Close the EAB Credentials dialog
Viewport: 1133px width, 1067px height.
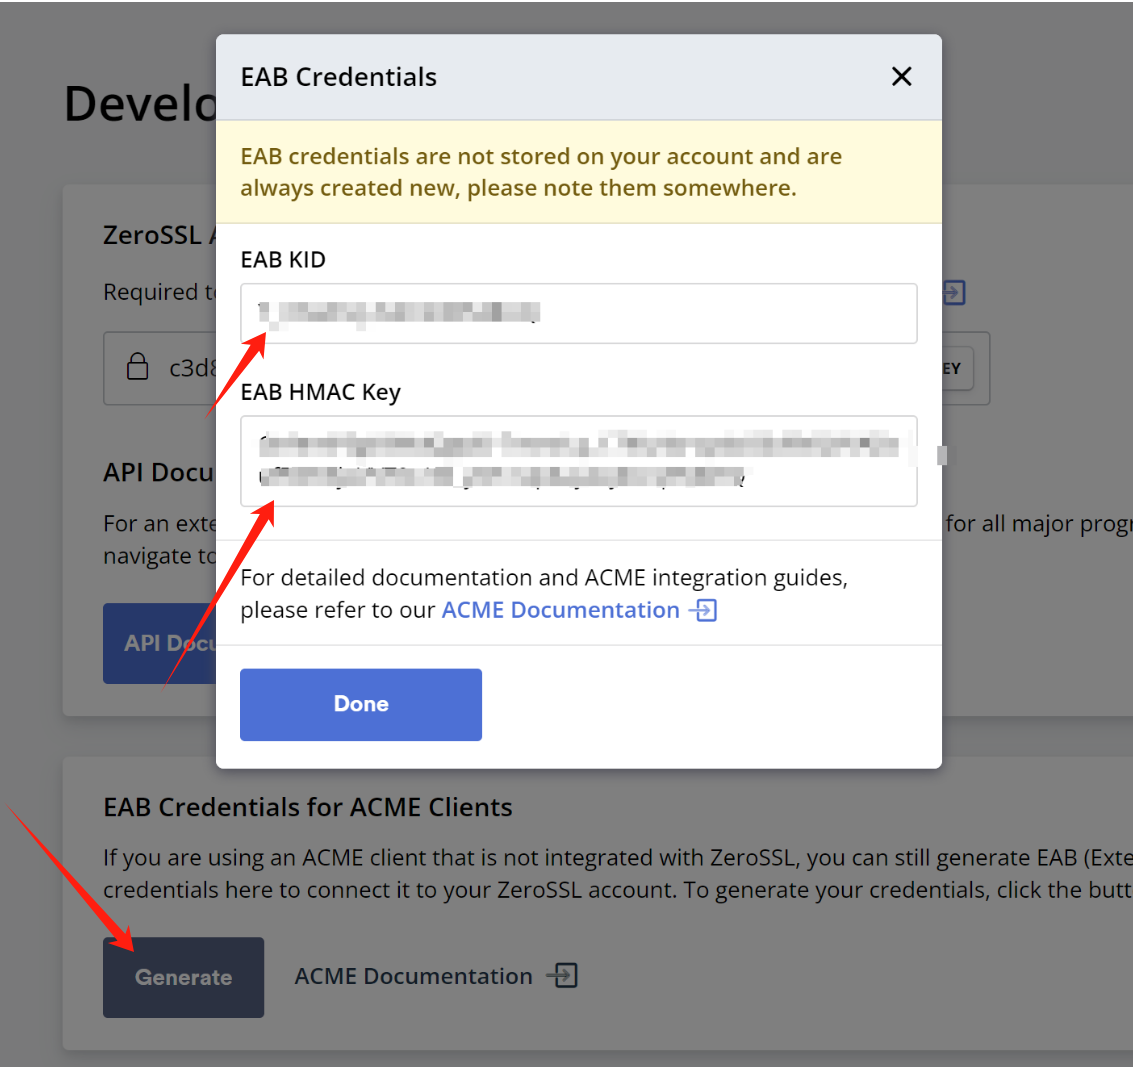pyautogui.click(x=901, y=77)
